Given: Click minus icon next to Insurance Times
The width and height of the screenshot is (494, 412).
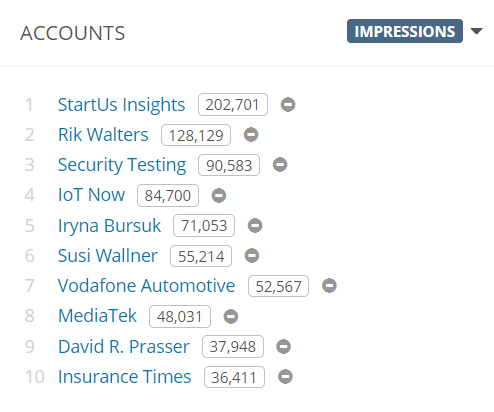Looking at the screenshot, I should (x=285, y=377).
